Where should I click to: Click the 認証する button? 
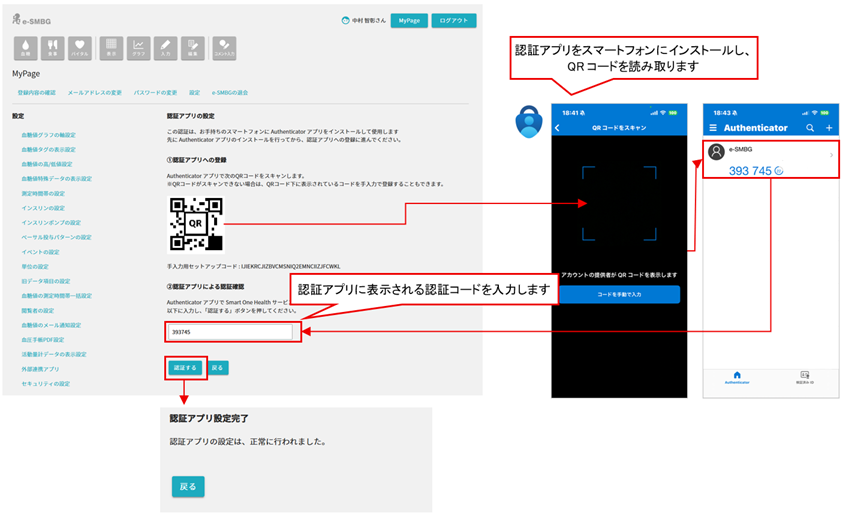coord(185,368)
